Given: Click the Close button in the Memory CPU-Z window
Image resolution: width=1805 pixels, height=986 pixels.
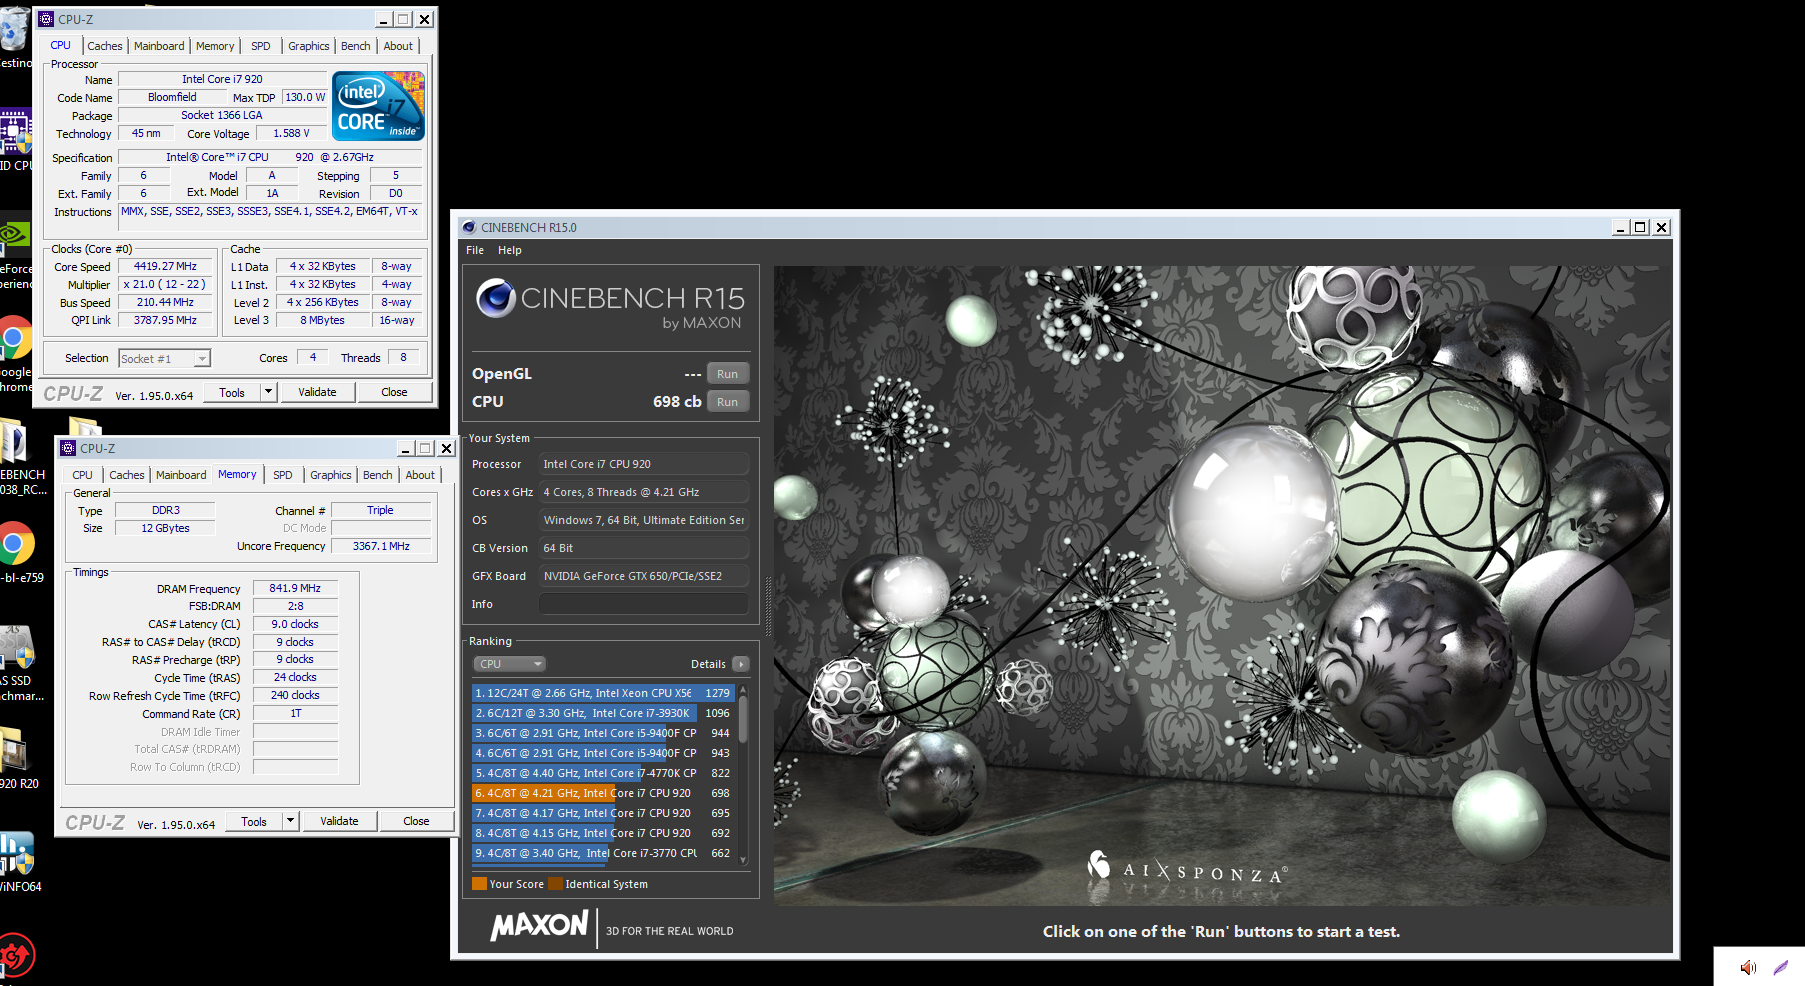Looking at the screenshot, I should point(416,821).
